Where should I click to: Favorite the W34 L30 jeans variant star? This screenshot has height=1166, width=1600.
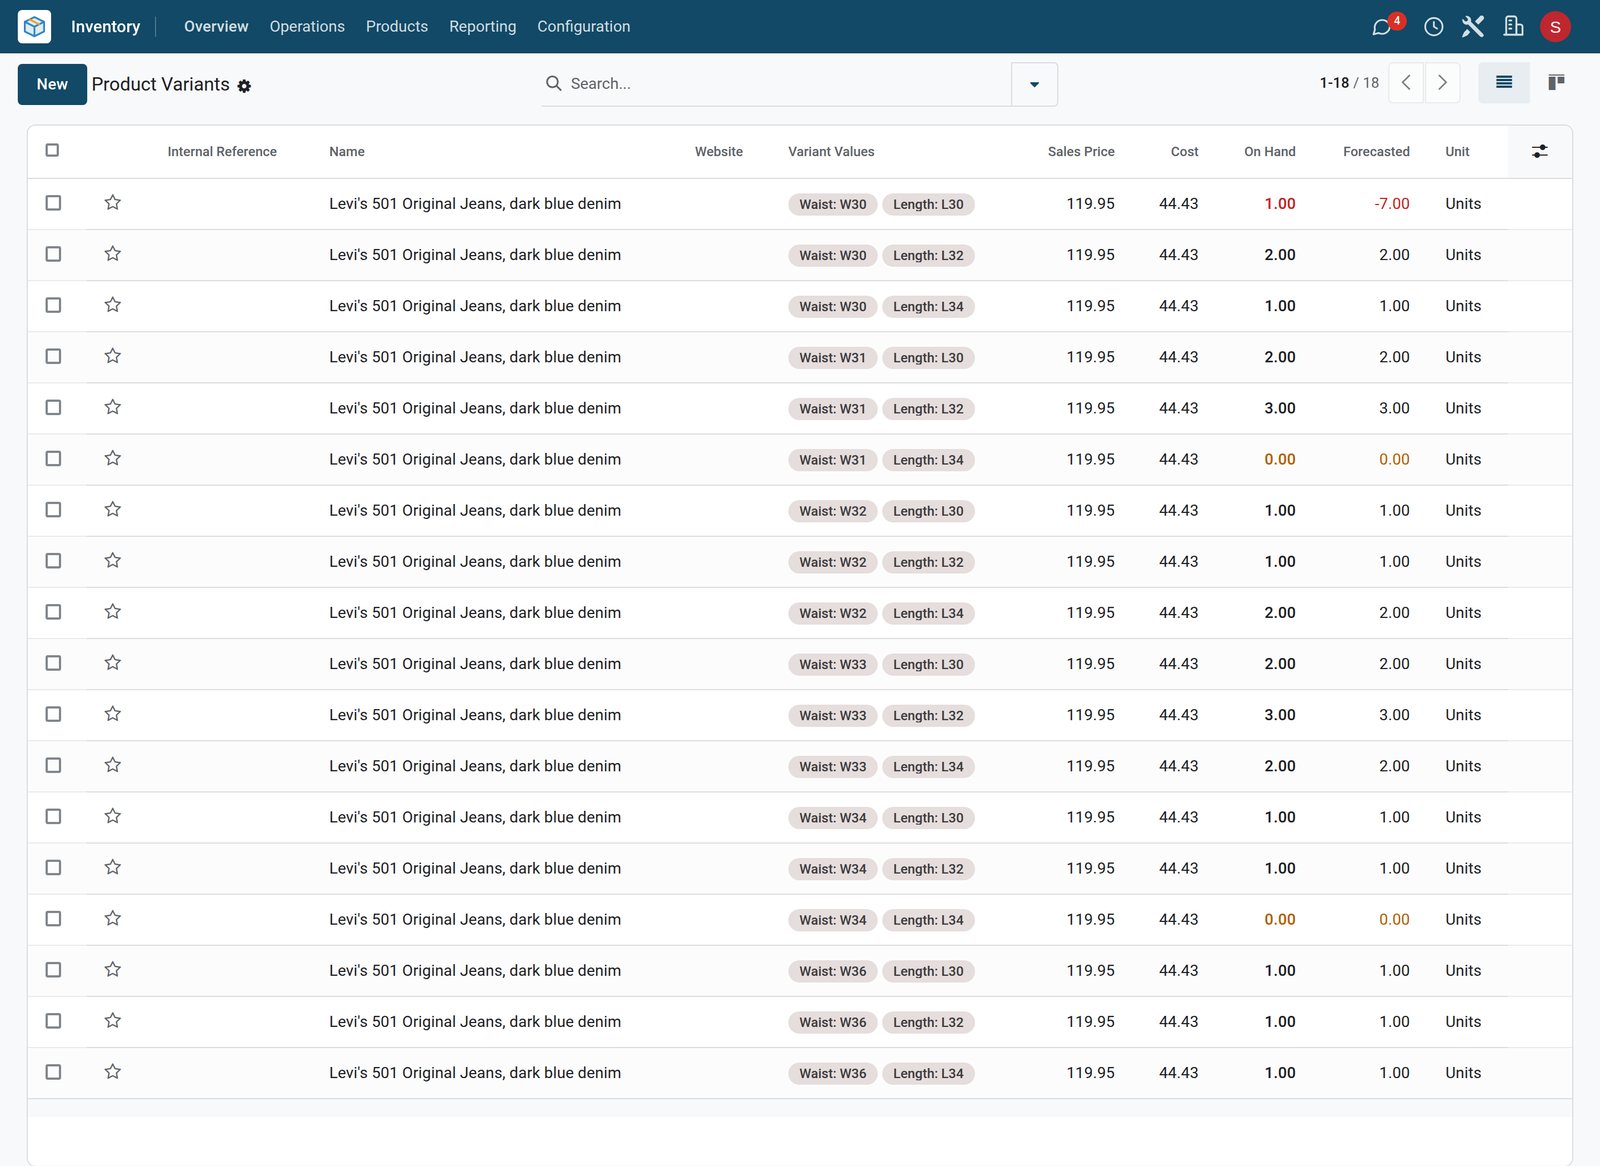tap(113, 816)
